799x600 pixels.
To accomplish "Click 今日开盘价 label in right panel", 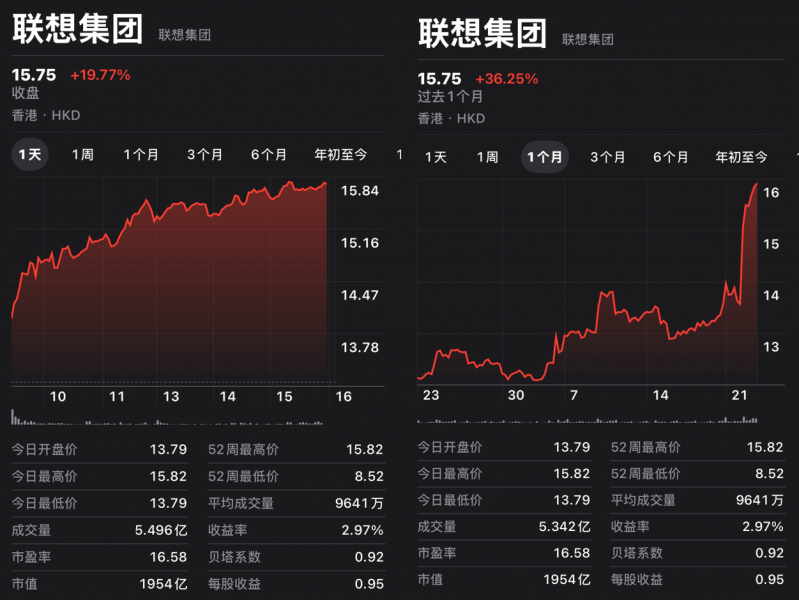I will point(450,448).
